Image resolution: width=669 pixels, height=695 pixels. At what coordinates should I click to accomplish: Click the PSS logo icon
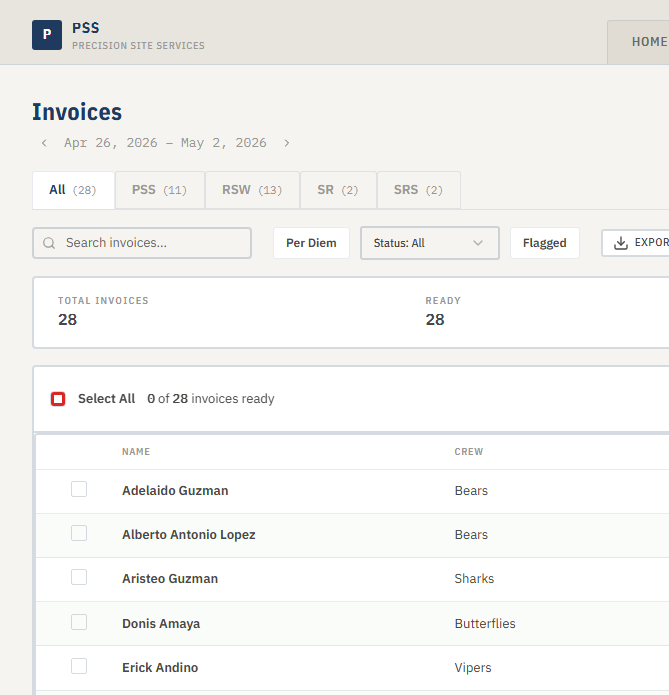47,35
